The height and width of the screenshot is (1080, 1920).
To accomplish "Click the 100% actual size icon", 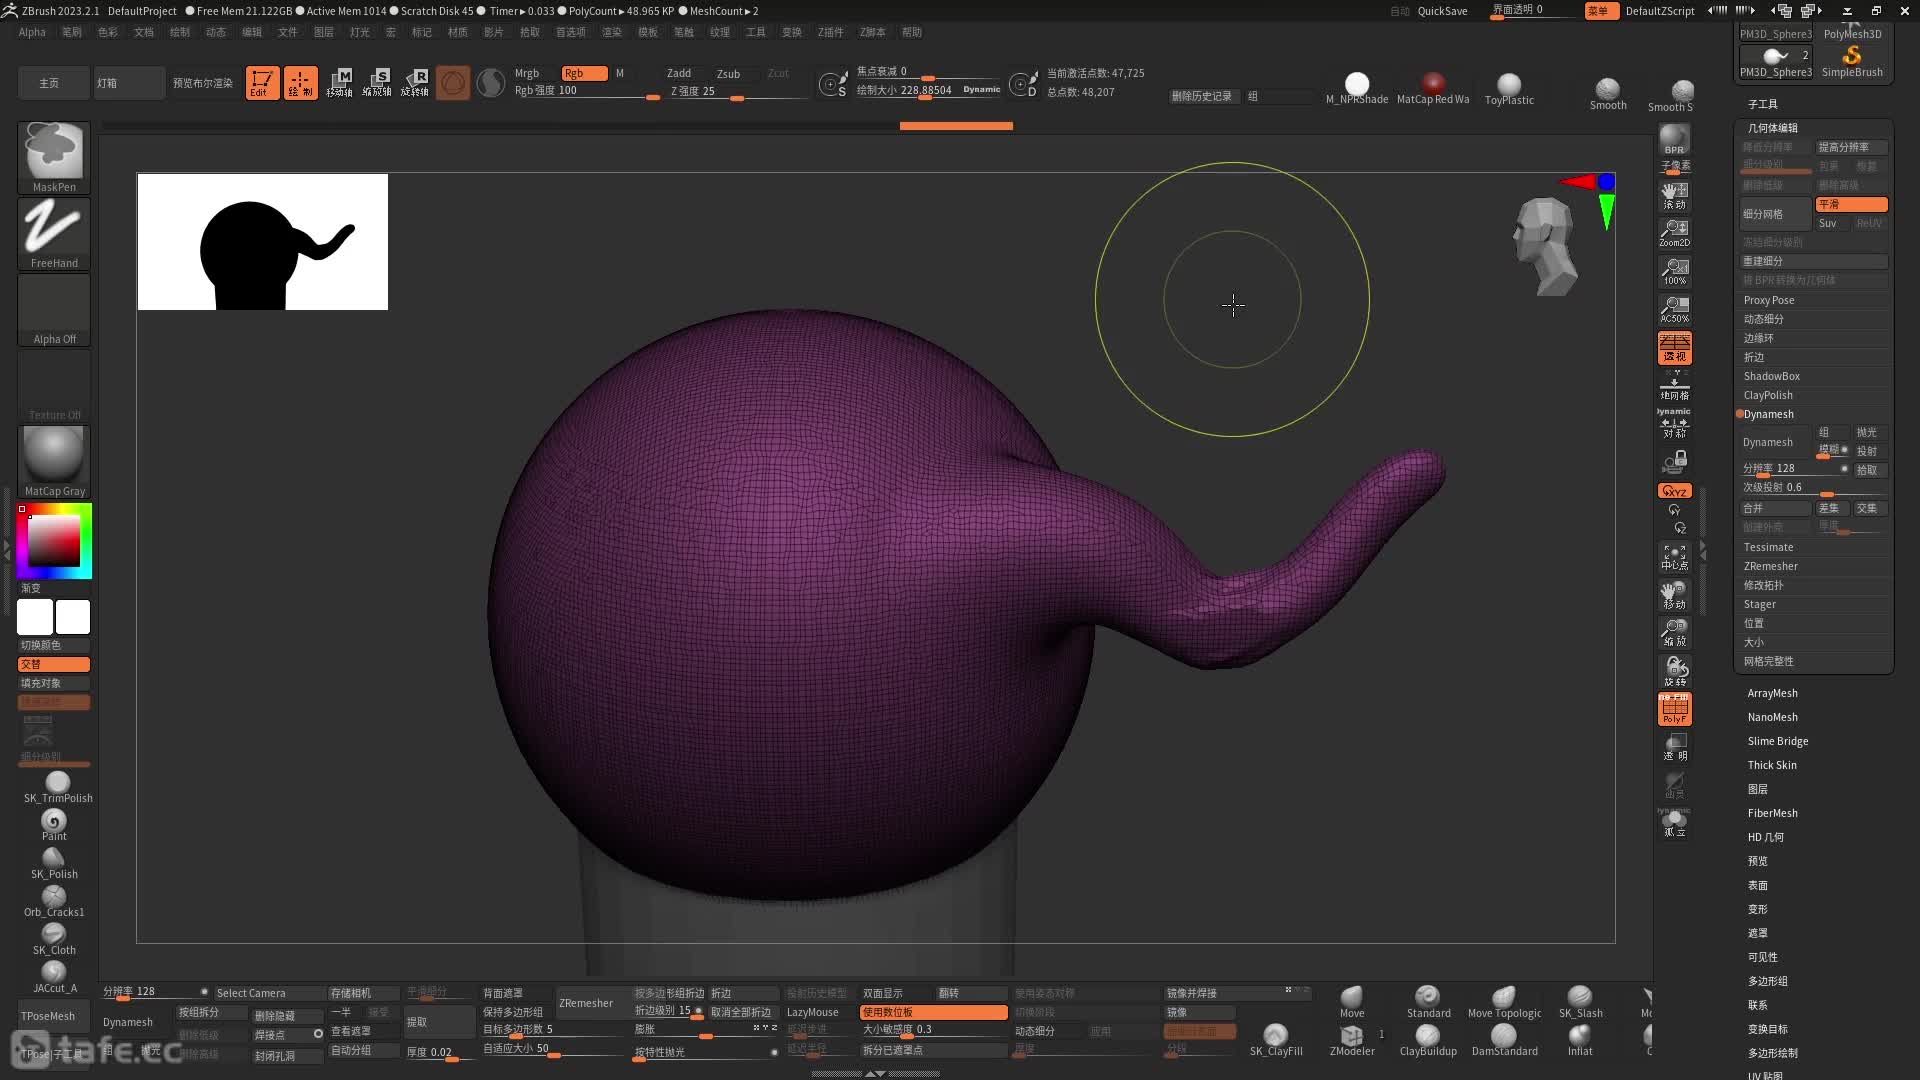I will coord(1675,271).
